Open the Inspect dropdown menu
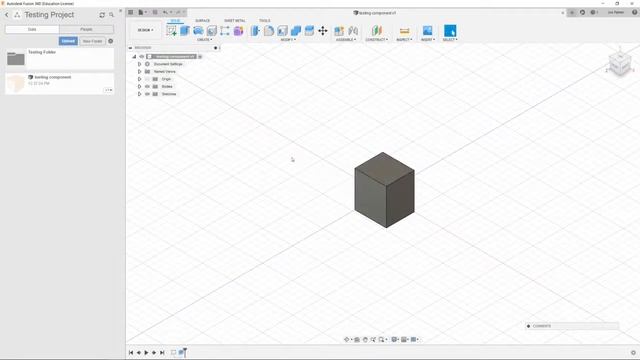This screenshot has width=640, height=360. click(404, 40)
